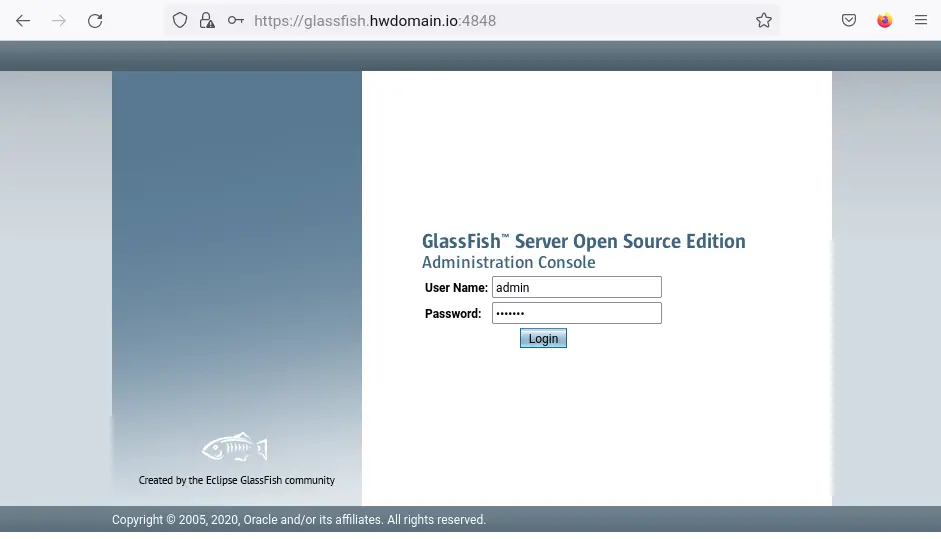Click the Password field
Screen dimensions: 941x539
pyautogui.click(x=577, y=313)
